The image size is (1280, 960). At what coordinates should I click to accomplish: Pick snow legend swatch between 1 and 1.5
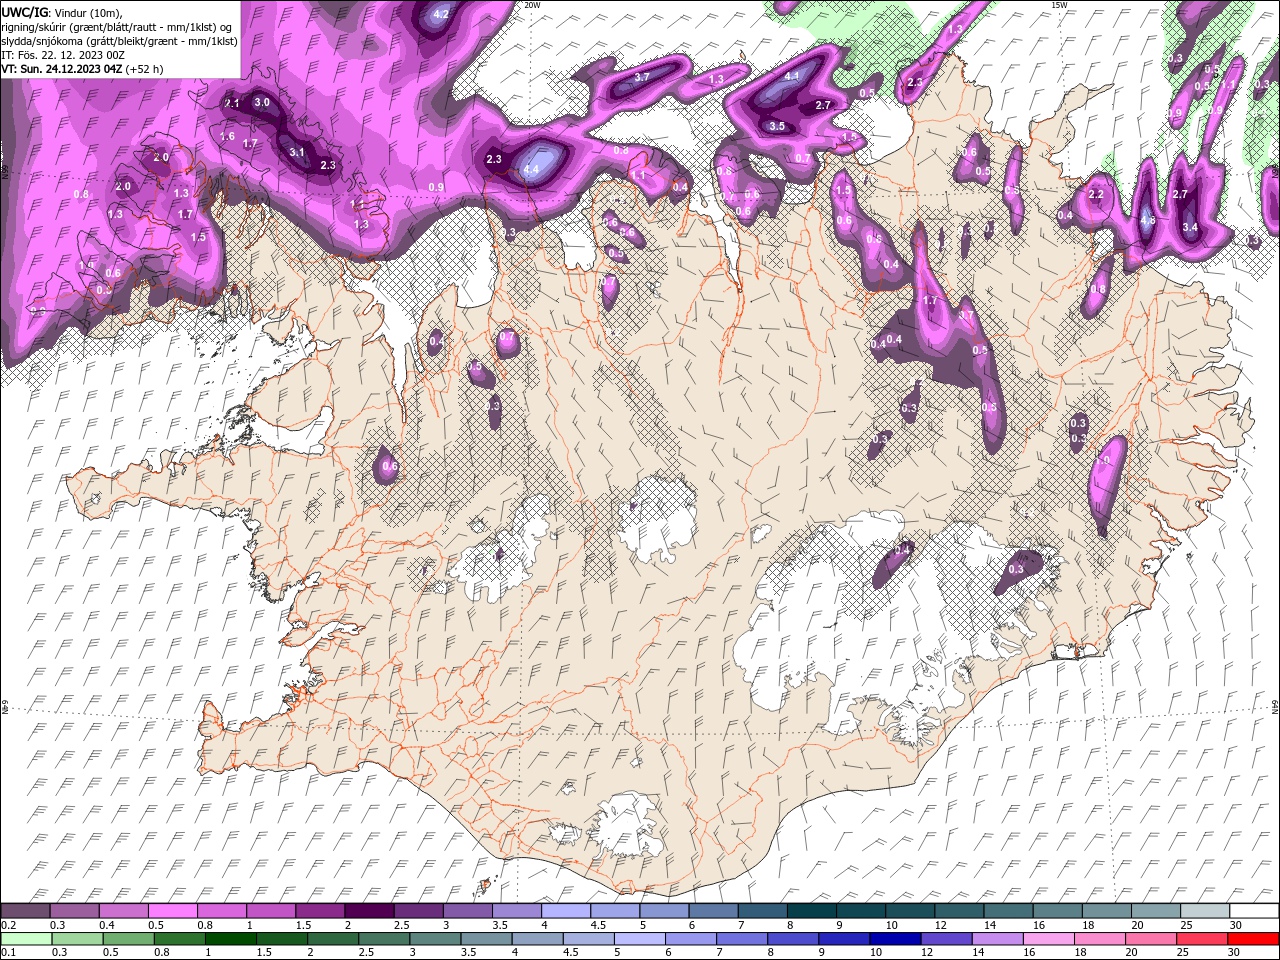pyautogui.click(x=272, y=911)
